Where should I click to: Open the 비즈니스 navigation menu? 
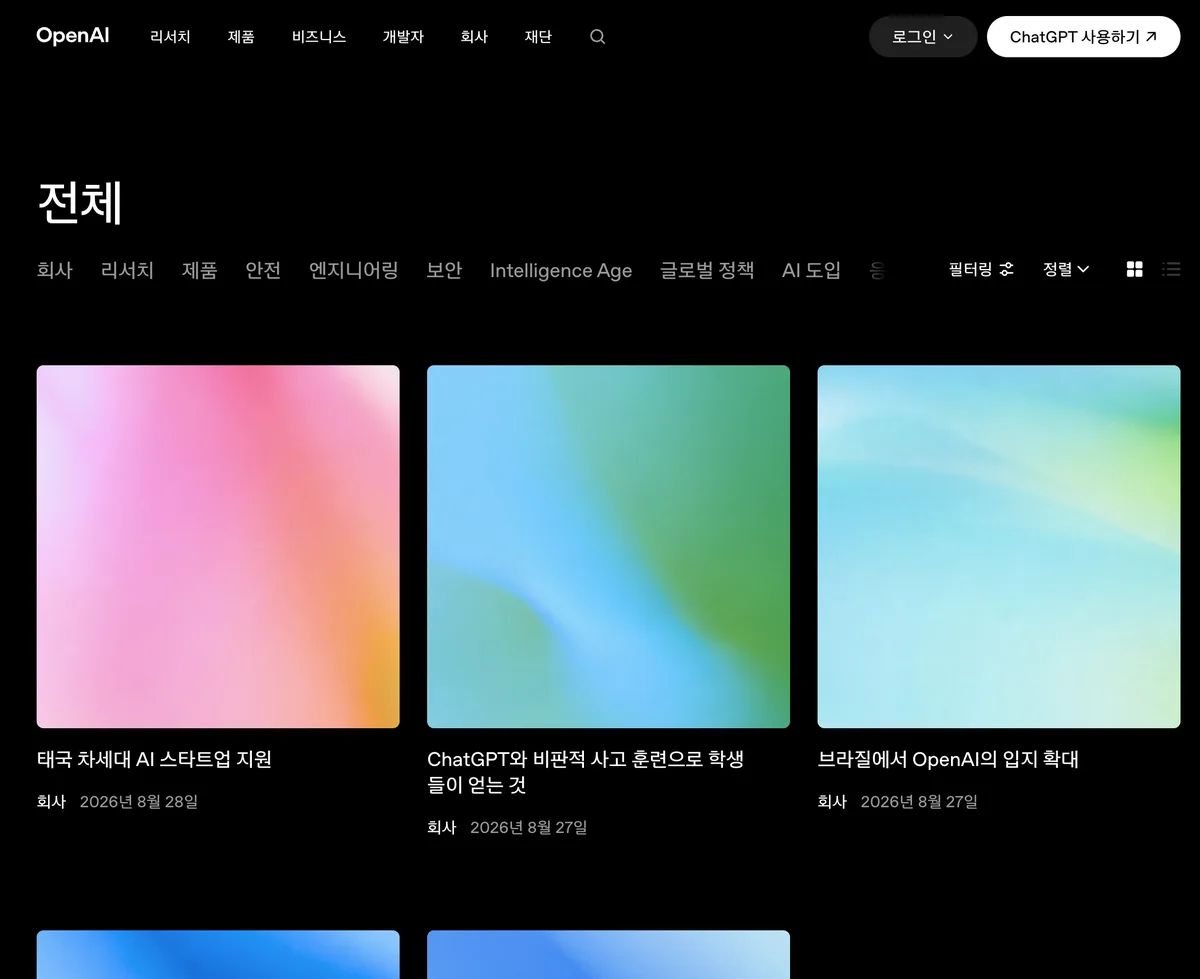tap(319, 37)
